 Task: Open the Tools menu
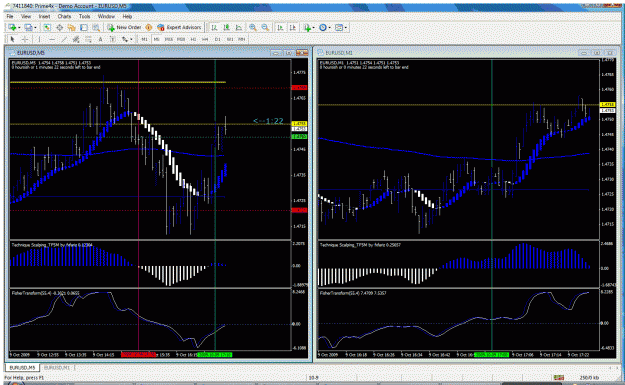point(85,16)
